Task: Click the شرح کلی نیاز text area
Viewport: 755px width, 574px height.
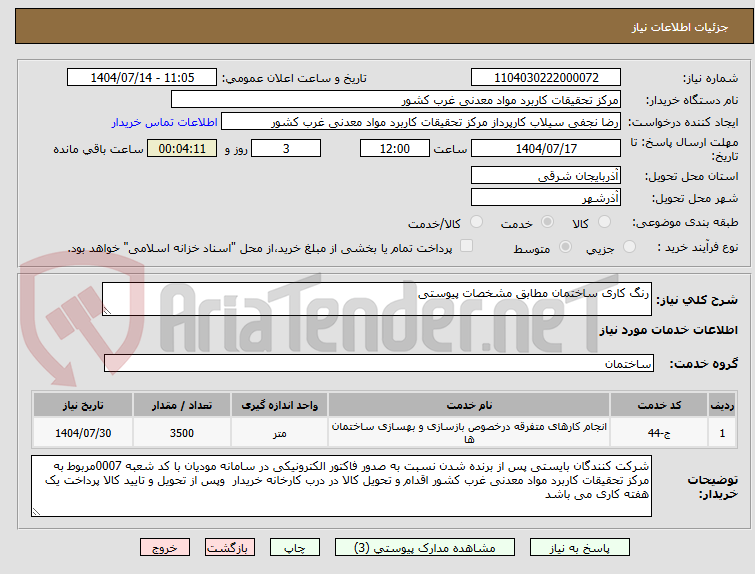Action: 377,299
